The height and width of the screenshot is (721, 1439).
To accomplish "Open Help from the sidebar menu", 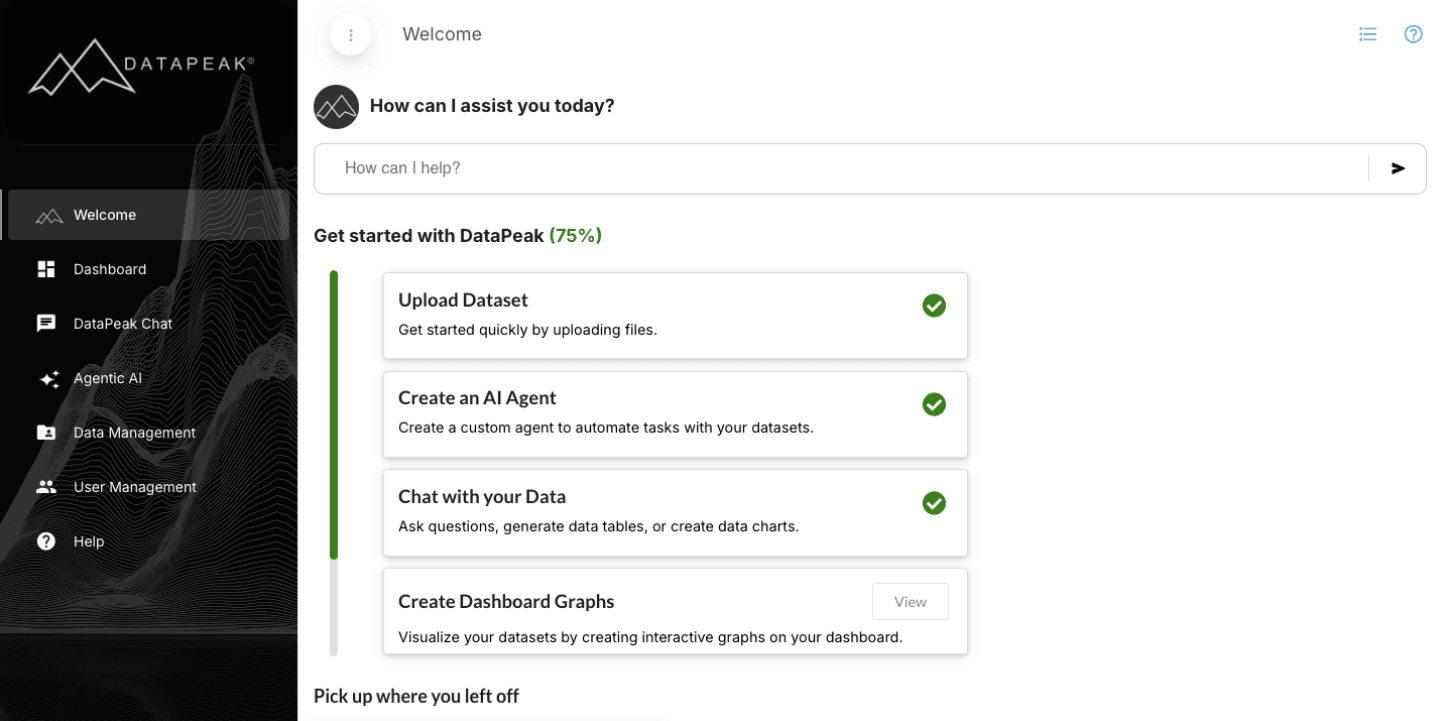I will tap(88, 541).
